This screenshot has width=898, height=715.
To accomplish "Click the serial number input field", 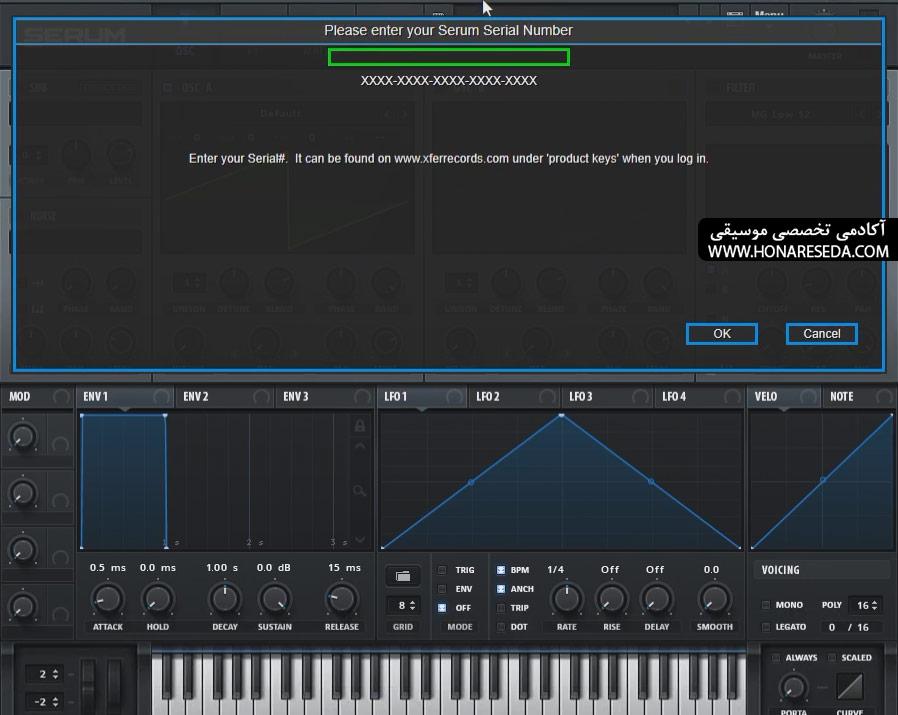I will (448, 57).
